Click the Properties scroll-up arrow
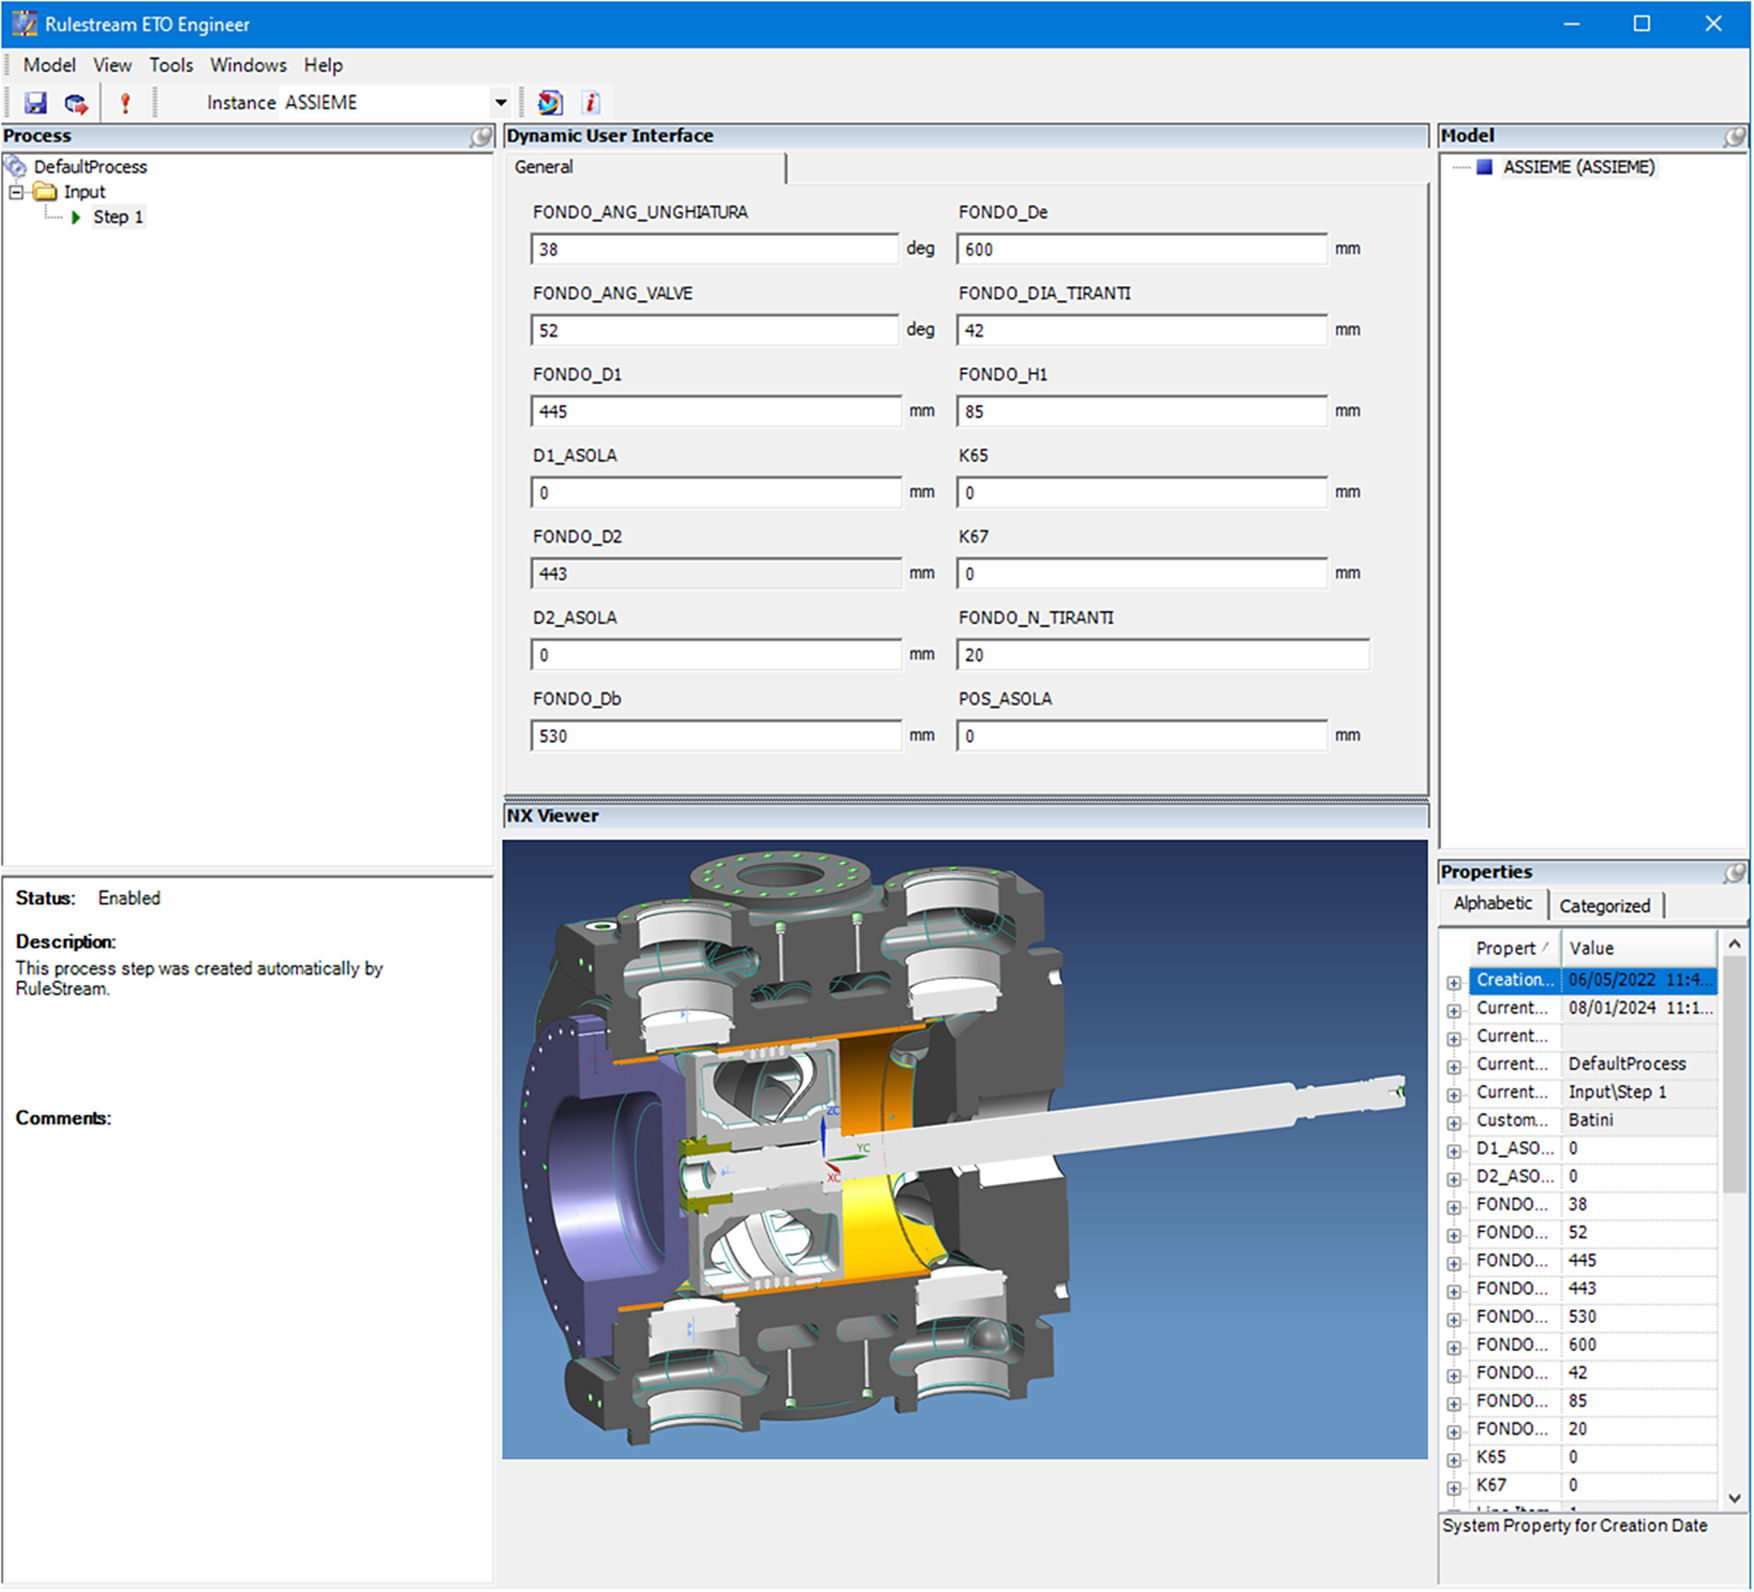 pyautogui.click(x=1735, y=944)
